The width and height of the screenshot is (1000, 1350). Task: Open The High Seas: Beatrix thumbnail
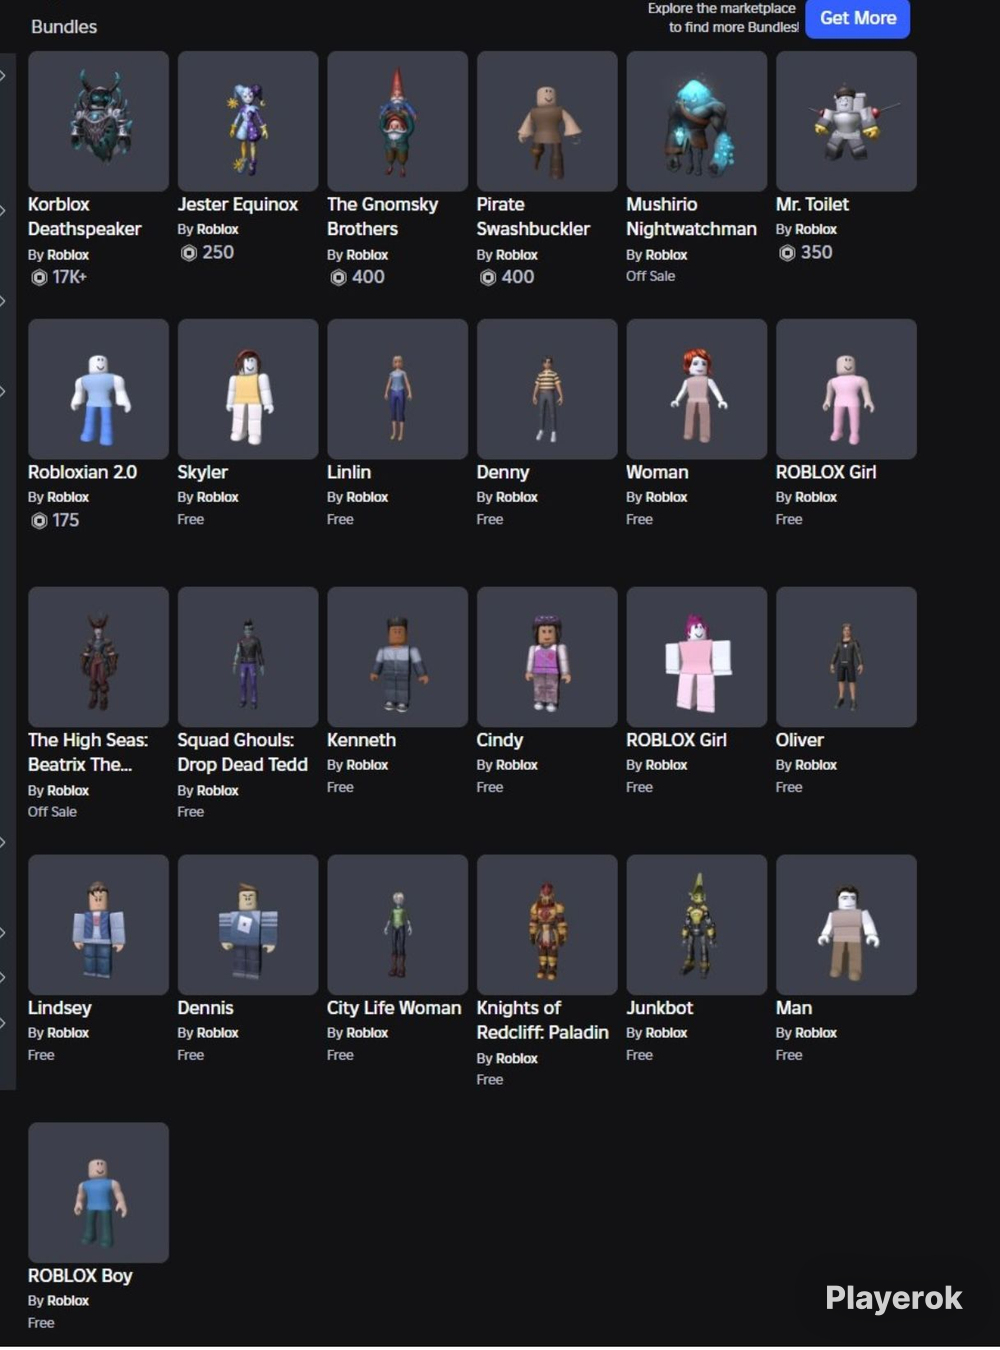pos(98,657)
